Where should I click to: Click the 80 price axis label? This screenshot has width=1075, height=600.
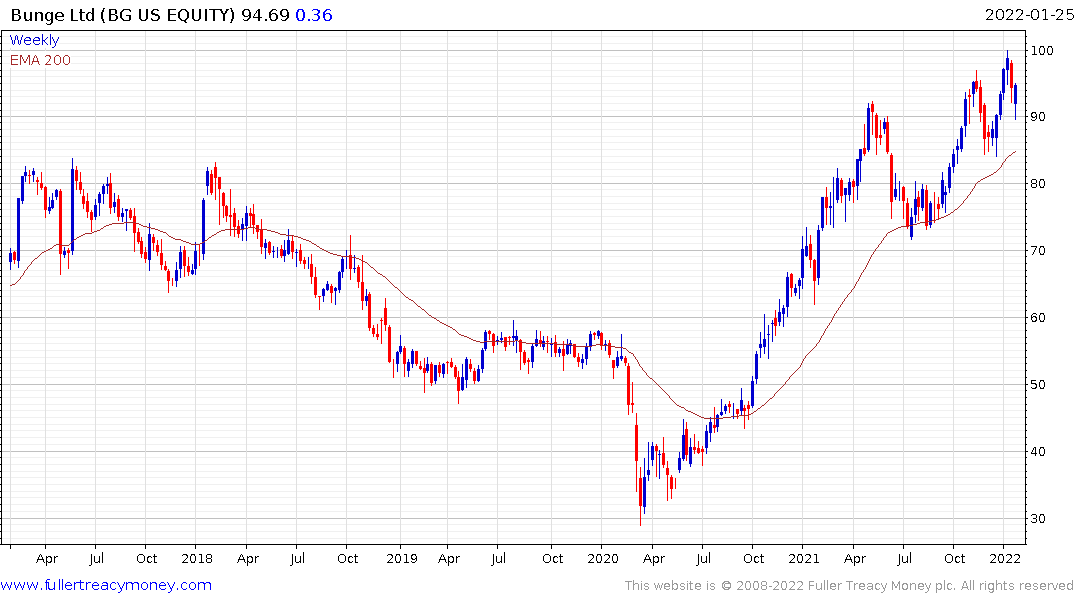[x=1038, y=184]
